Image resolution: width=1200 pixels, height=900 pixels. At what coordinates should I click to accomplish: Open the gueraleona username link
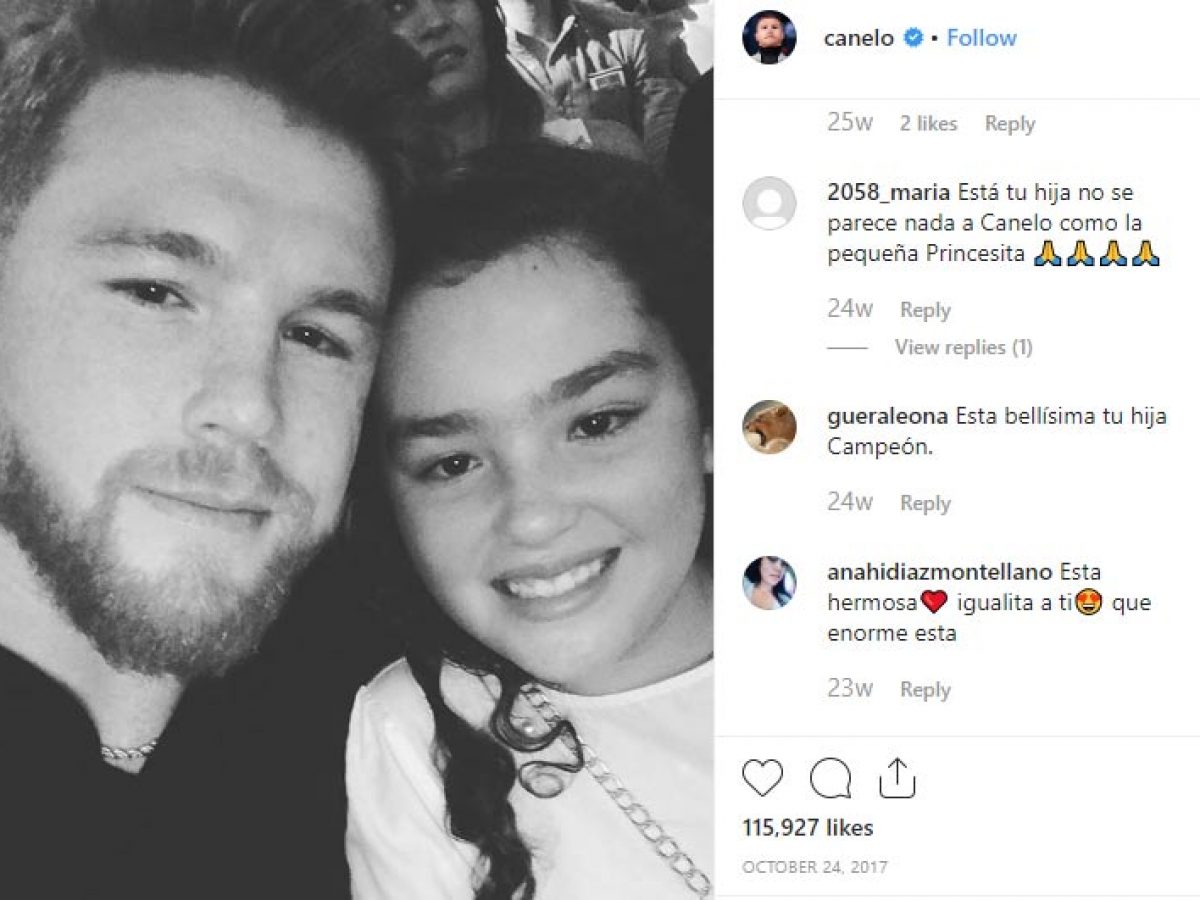pos(888,416)
